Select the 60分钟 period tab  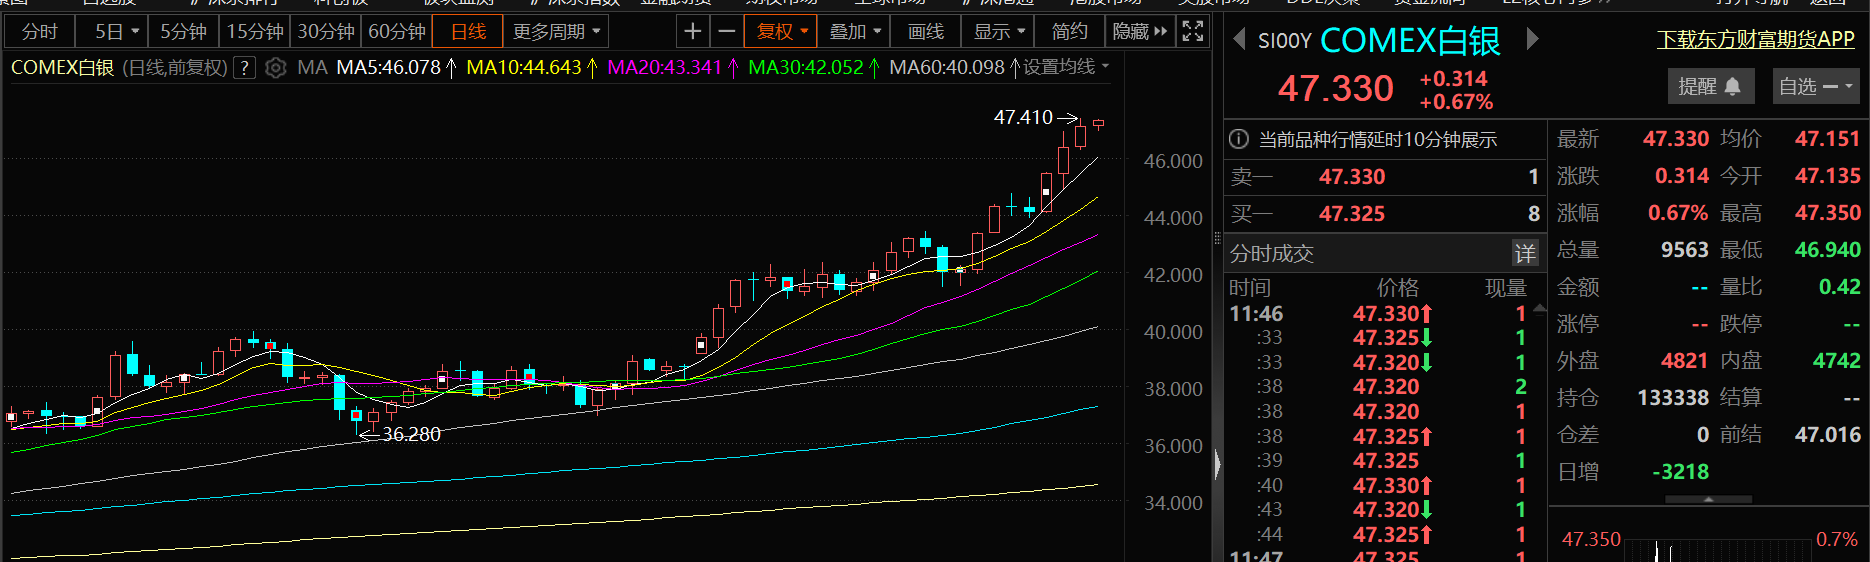pyautogui.click(x=396, y=32)
